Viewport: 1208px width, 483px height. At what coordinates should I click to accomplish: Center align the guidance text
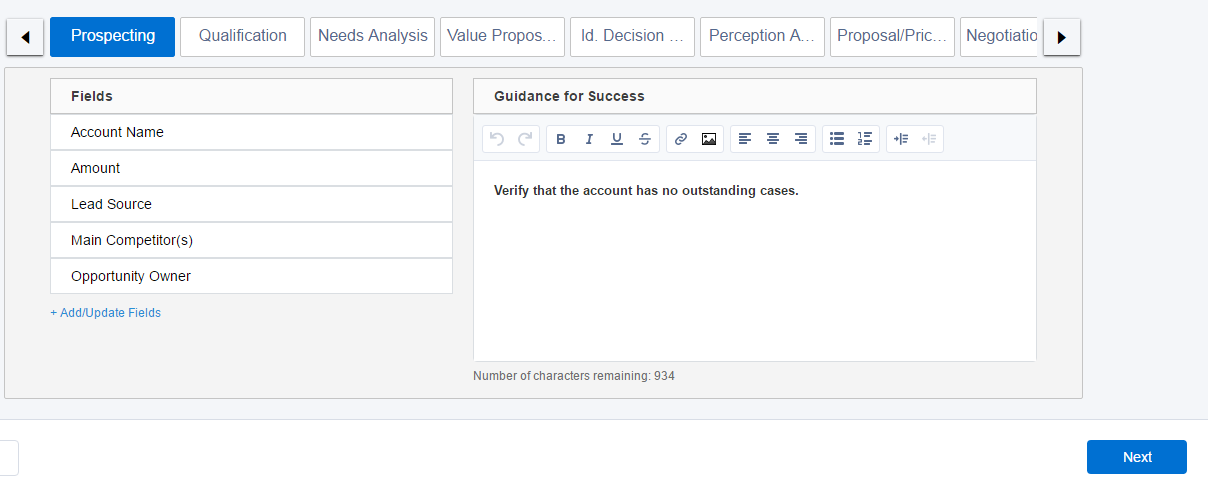pyautogui.click(x=773, y=139)
